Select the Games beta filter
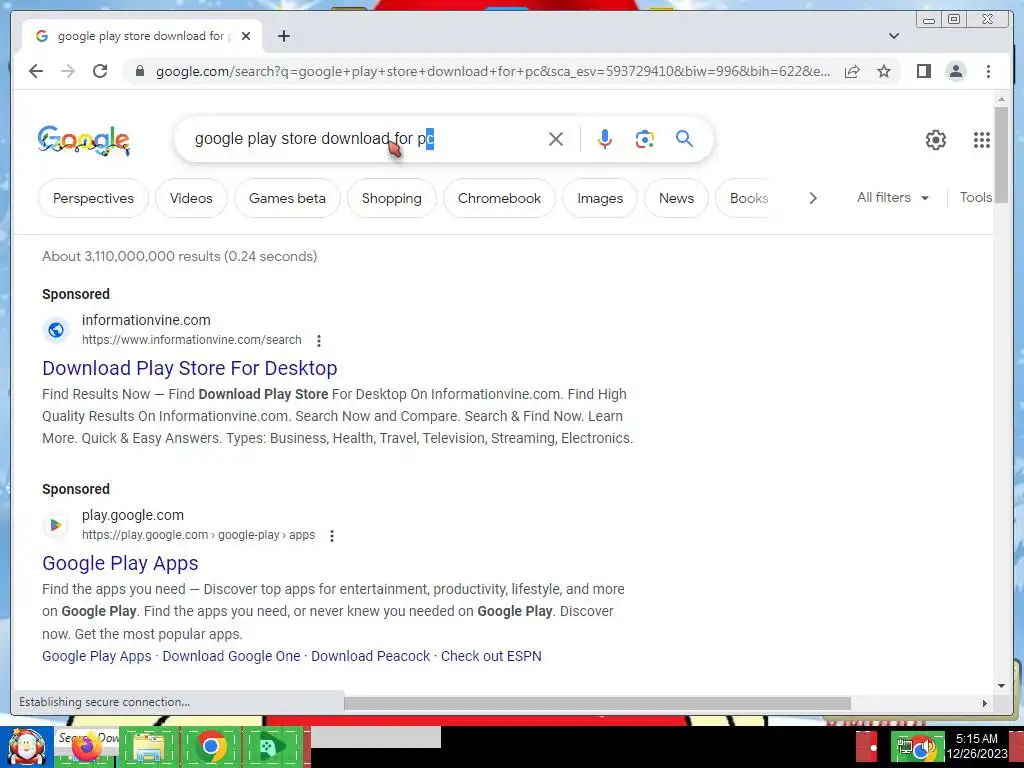This screenshot has height=768, width=1024. [x=287, y=198]
